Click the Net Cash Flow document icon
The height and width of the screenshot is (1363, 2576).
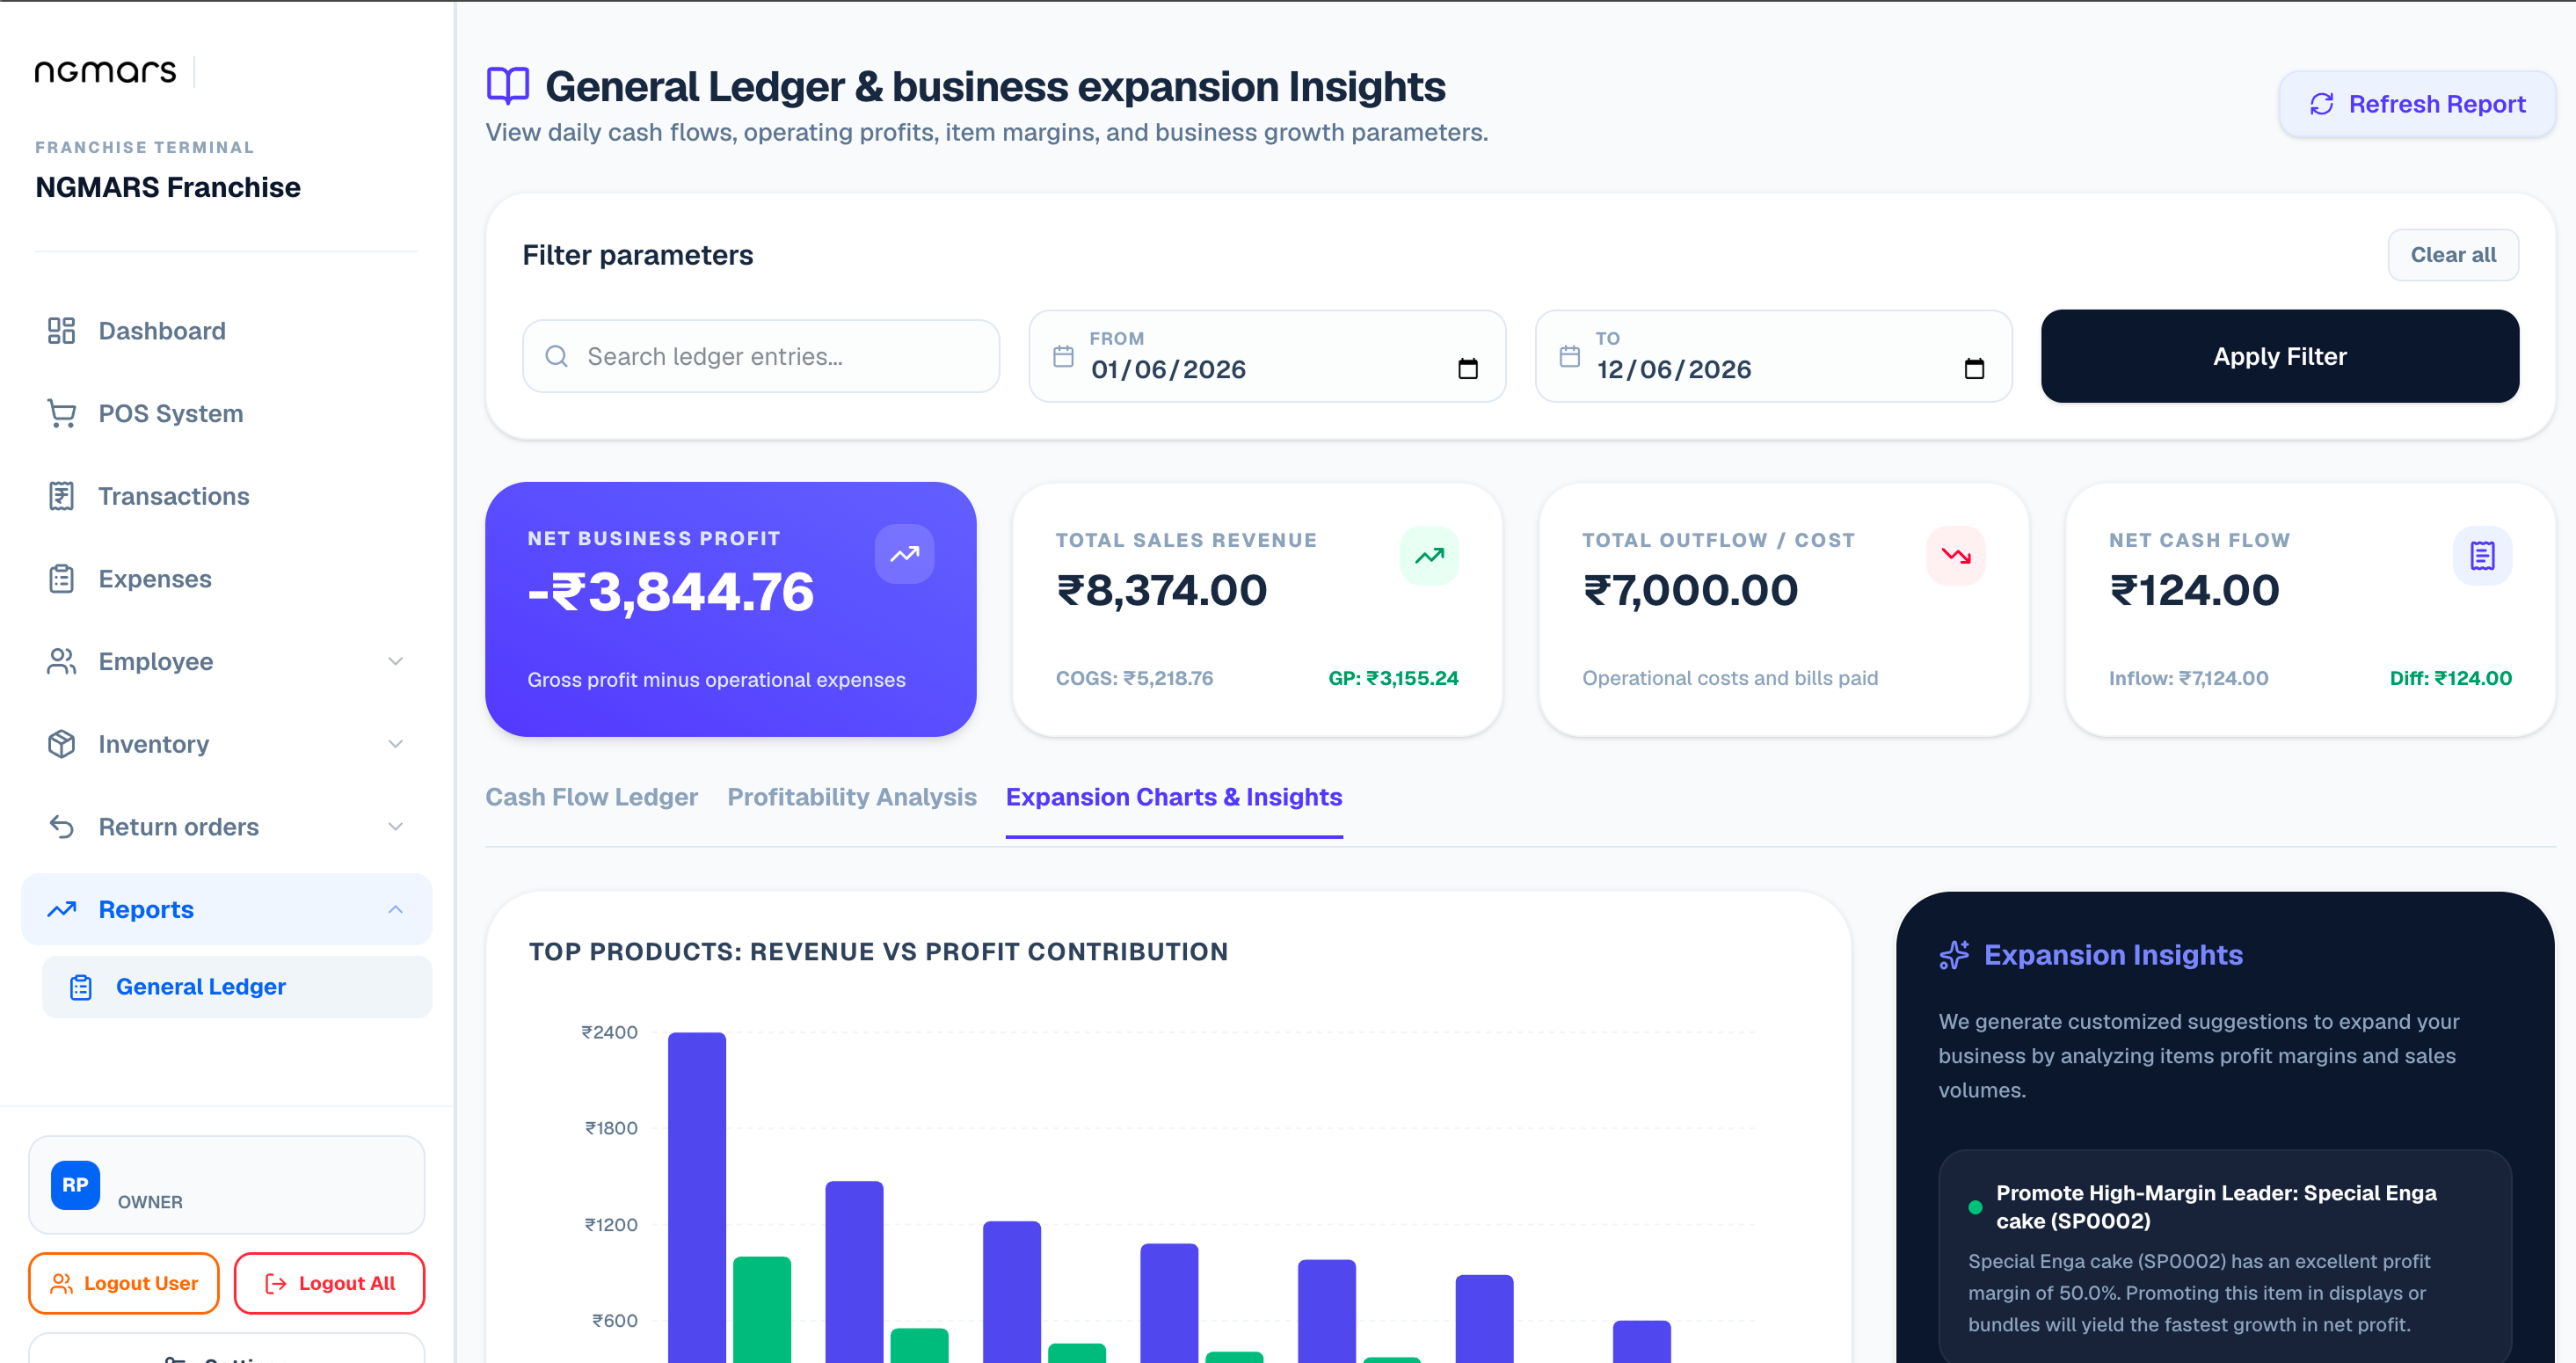2483,556
